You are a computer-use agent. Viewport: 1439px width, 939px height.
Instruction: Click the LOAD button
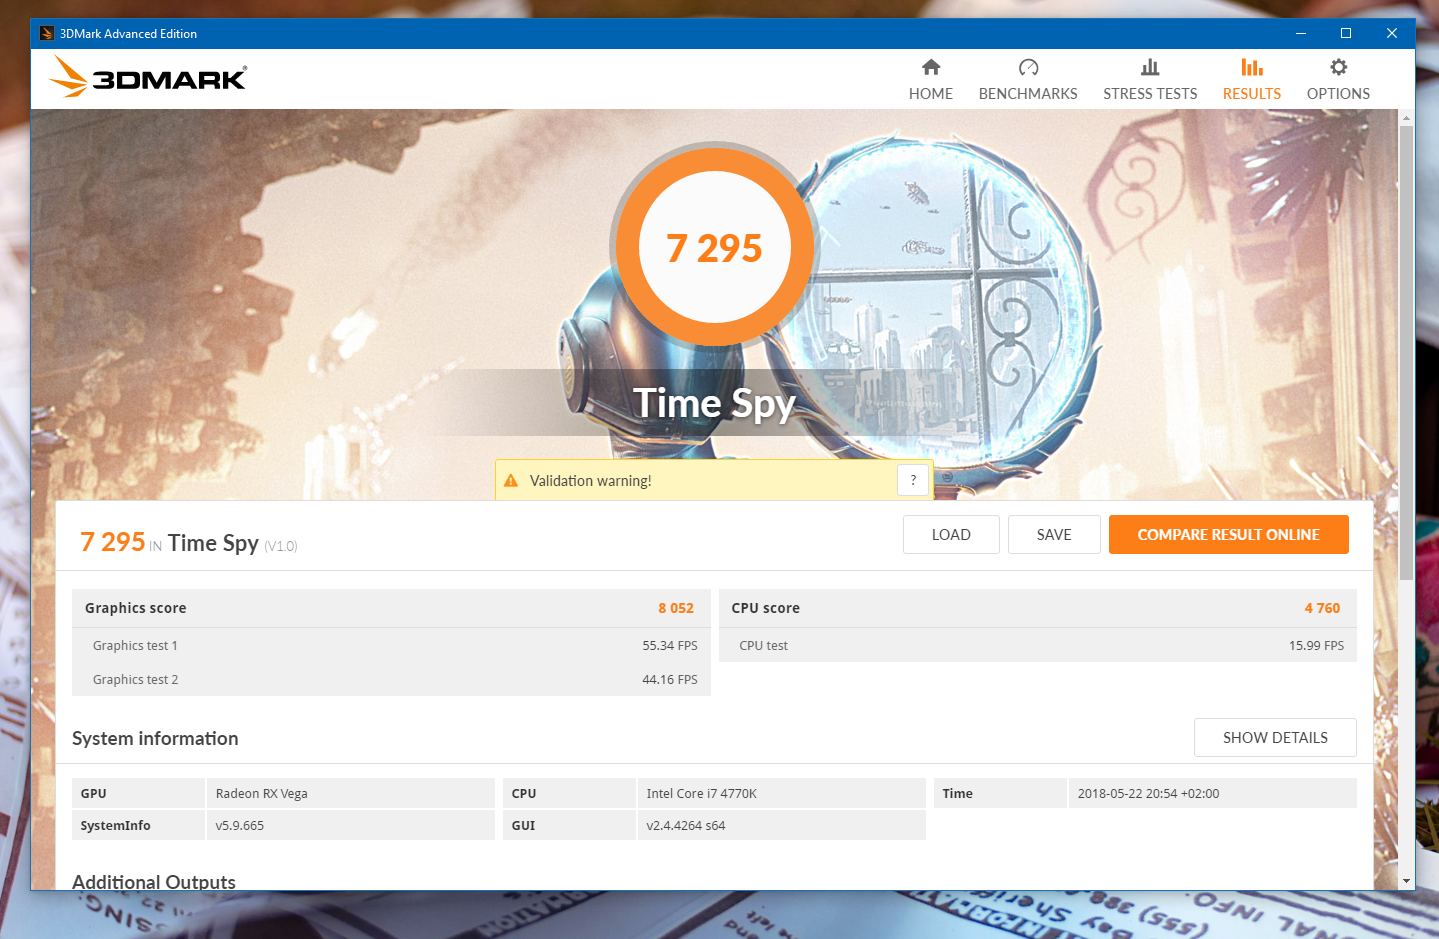click(951, 535)
